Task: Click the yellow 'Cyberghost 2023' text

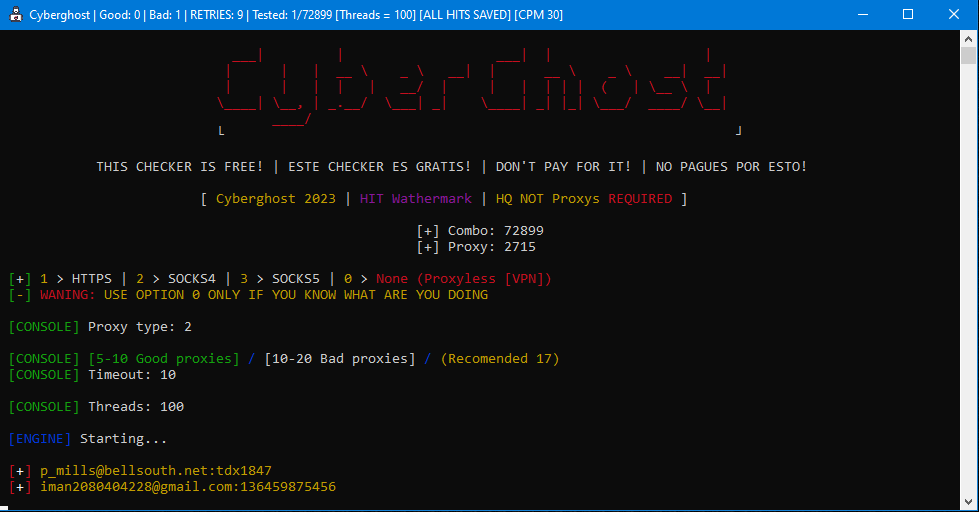Action: click(275, 199)
